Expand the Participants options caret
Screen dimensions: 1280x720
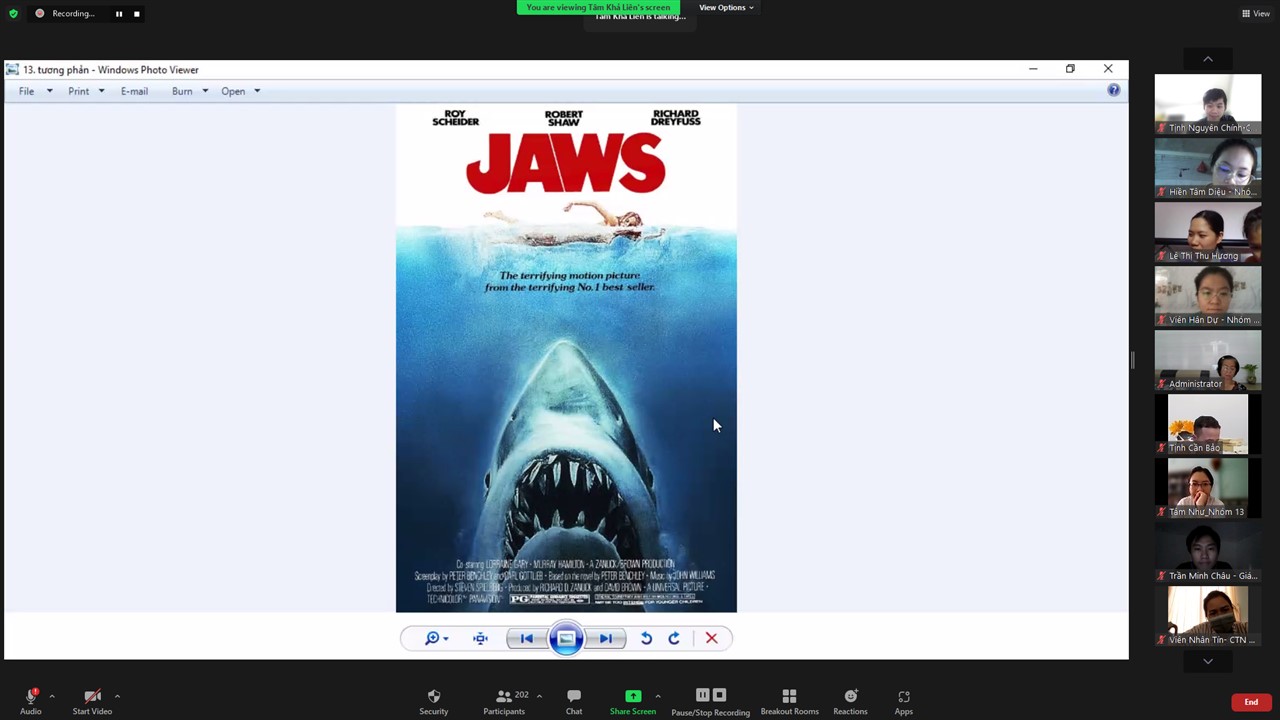539,696
